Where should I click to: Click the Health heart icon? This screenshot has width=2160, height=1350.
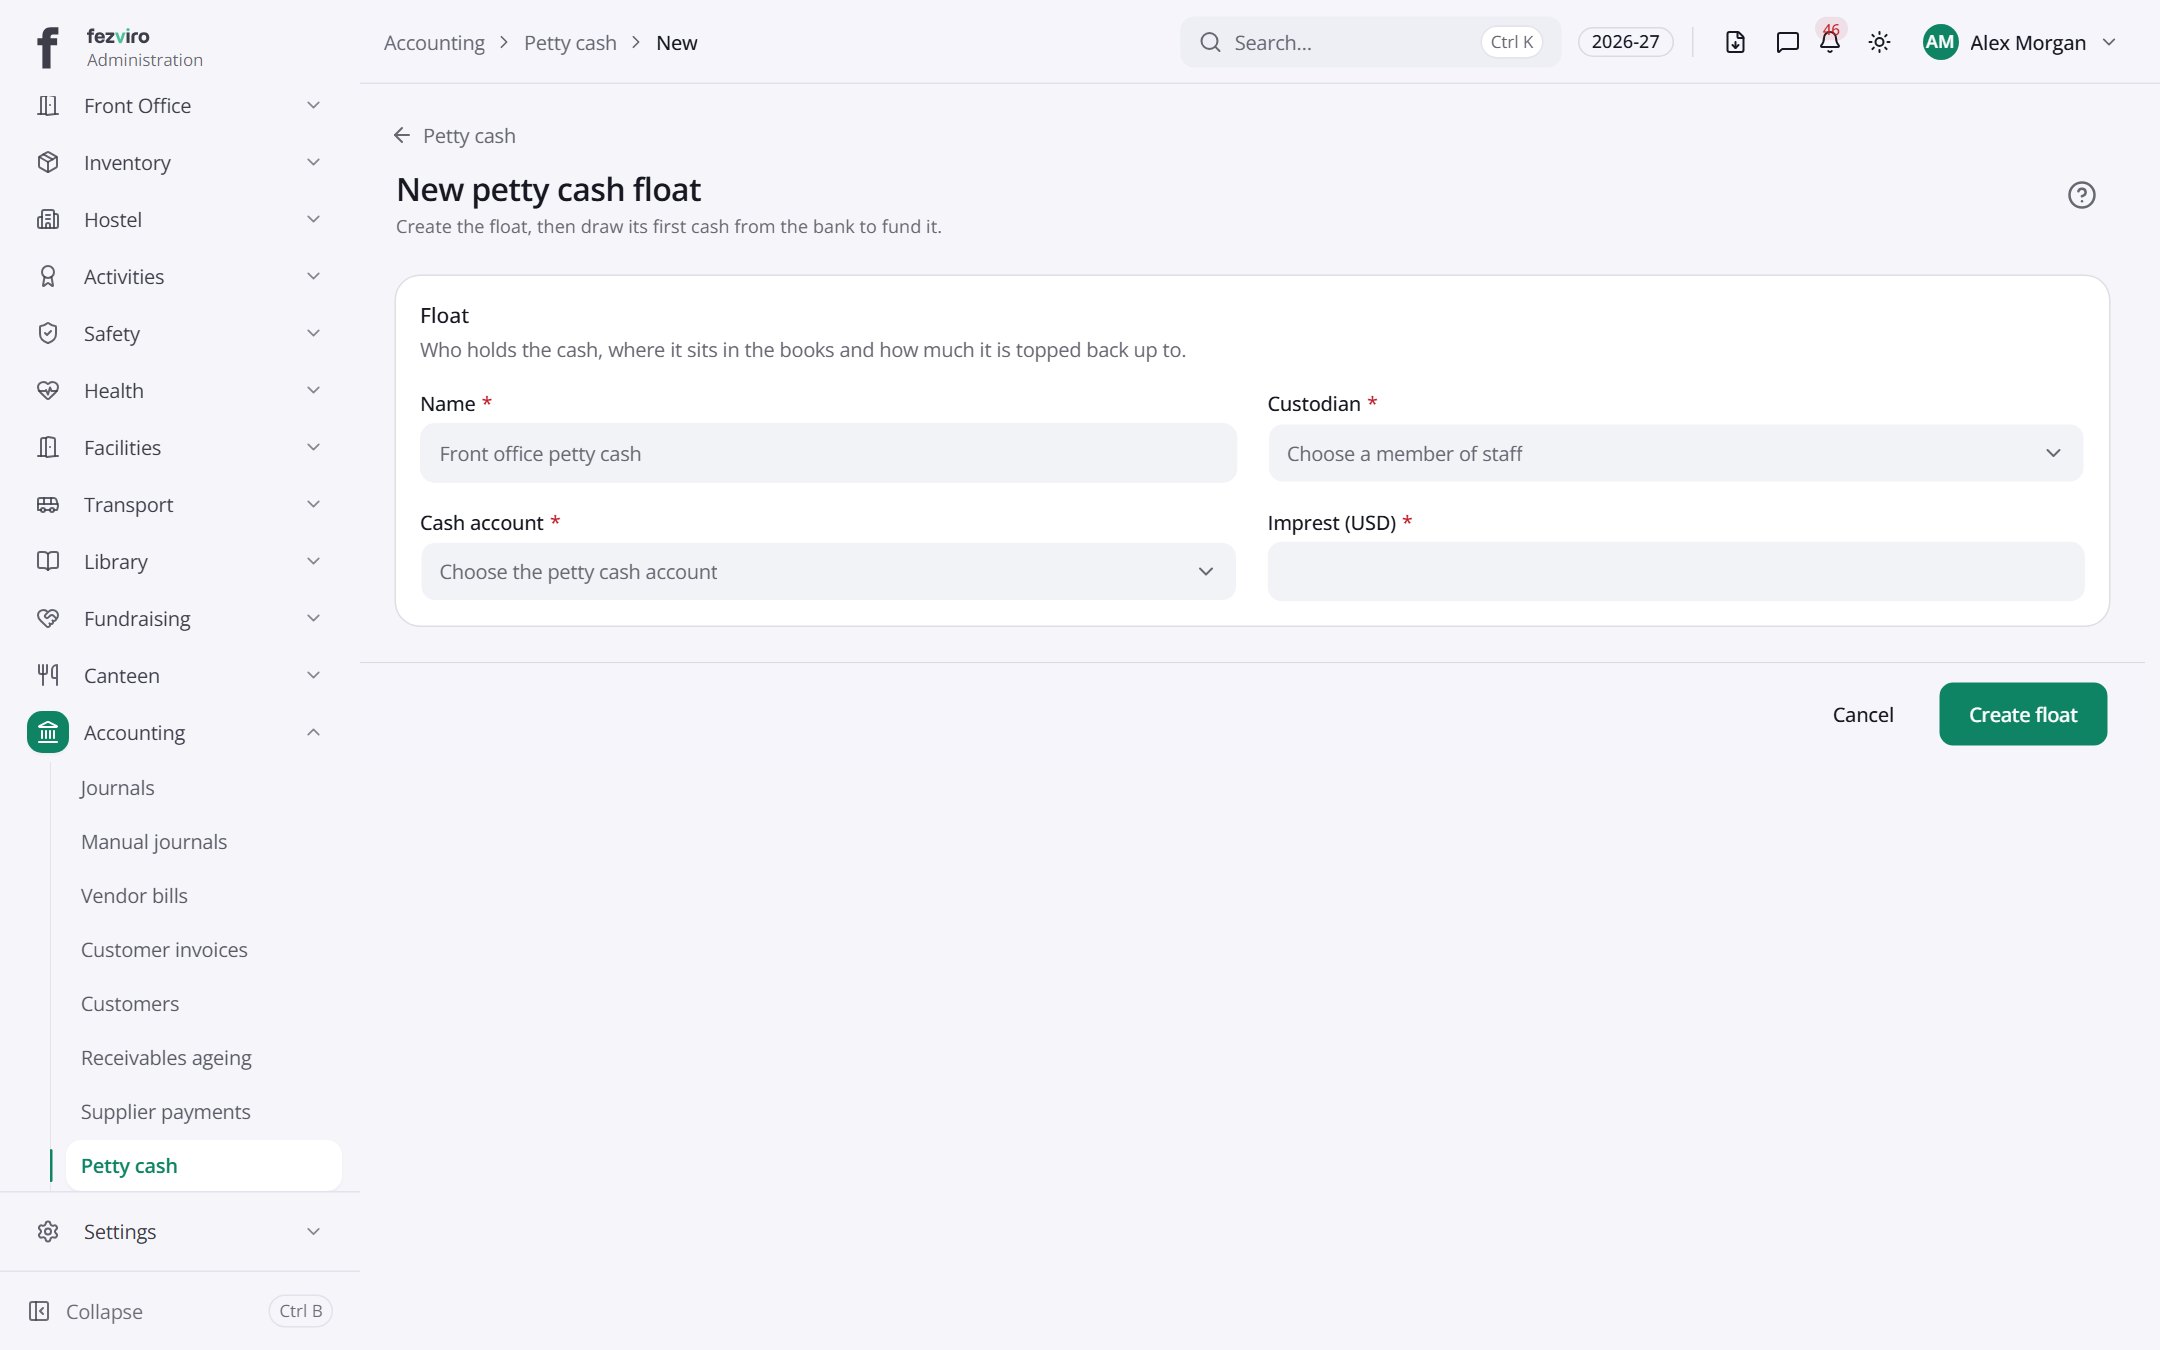point(48,390)
